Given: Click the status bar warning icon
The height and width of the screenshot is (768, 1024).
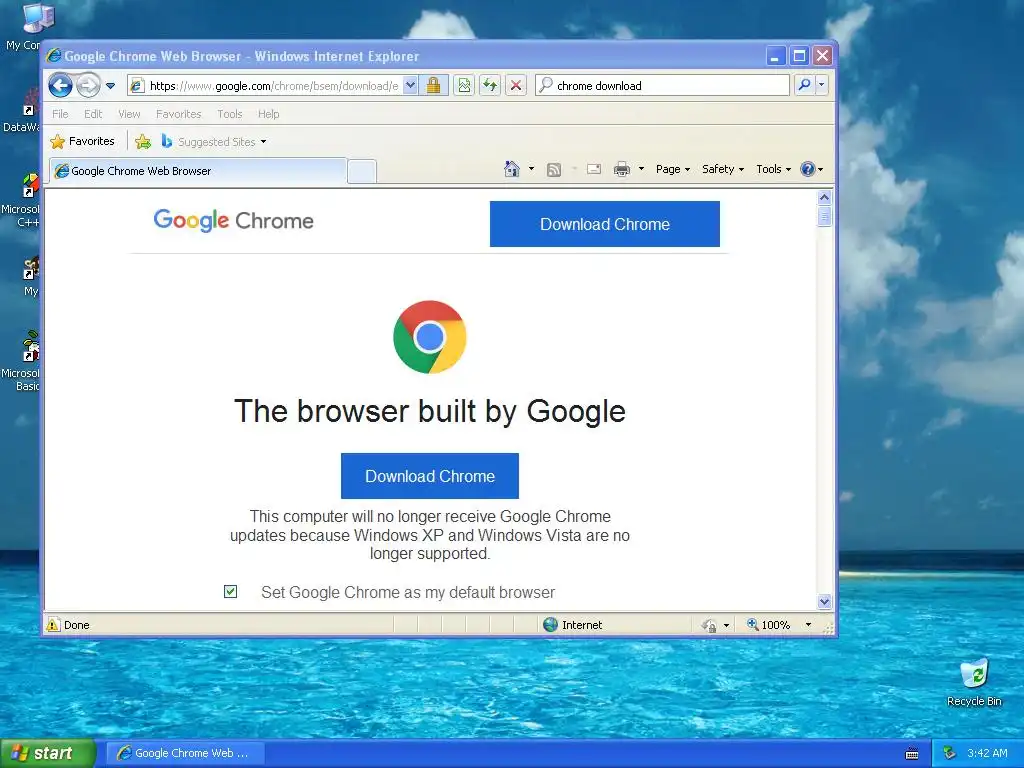Looking at the screenshot, I should click(53, 624).
